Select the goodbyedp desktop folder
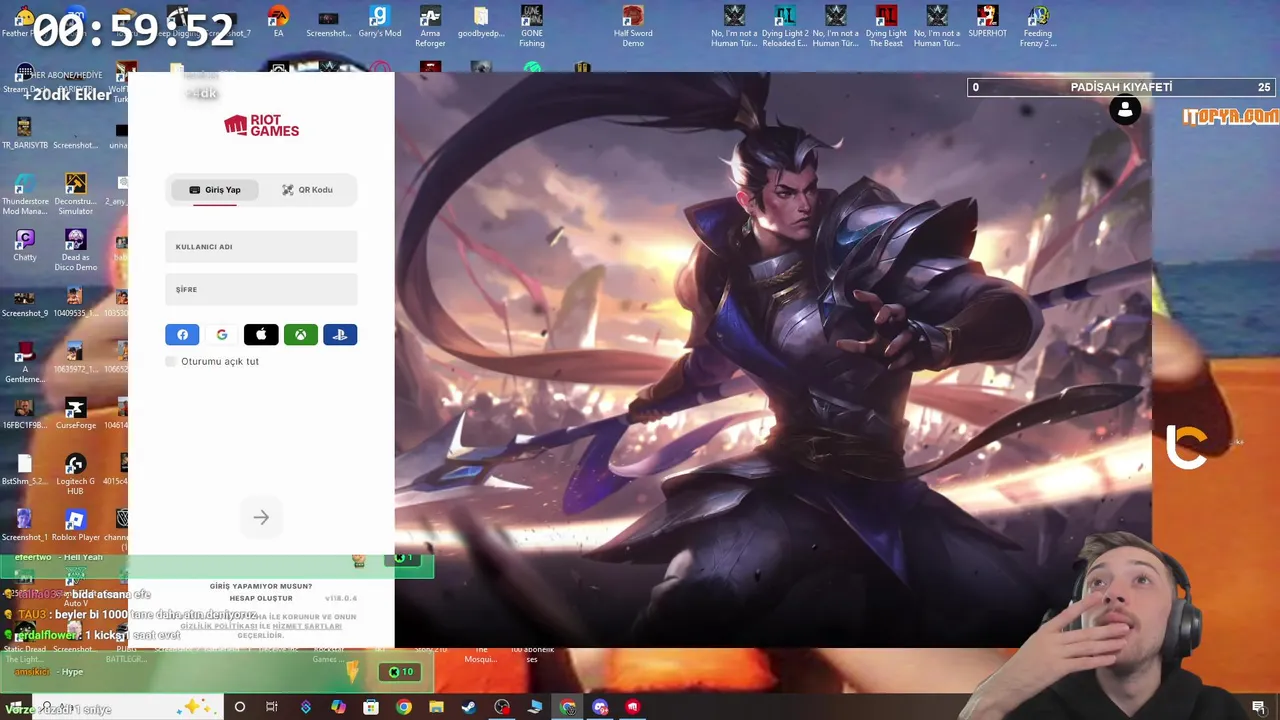Image resolution: width=1280 pixels, height=720 pixels. [x=481, y=23]
